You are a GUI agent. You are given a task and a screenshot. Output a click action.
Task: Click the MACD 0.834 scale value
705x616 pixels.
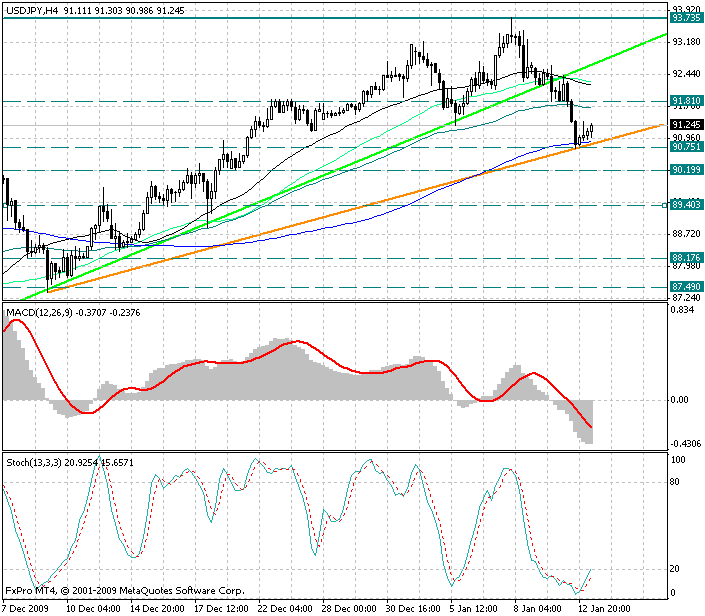(x=682, y=310)
